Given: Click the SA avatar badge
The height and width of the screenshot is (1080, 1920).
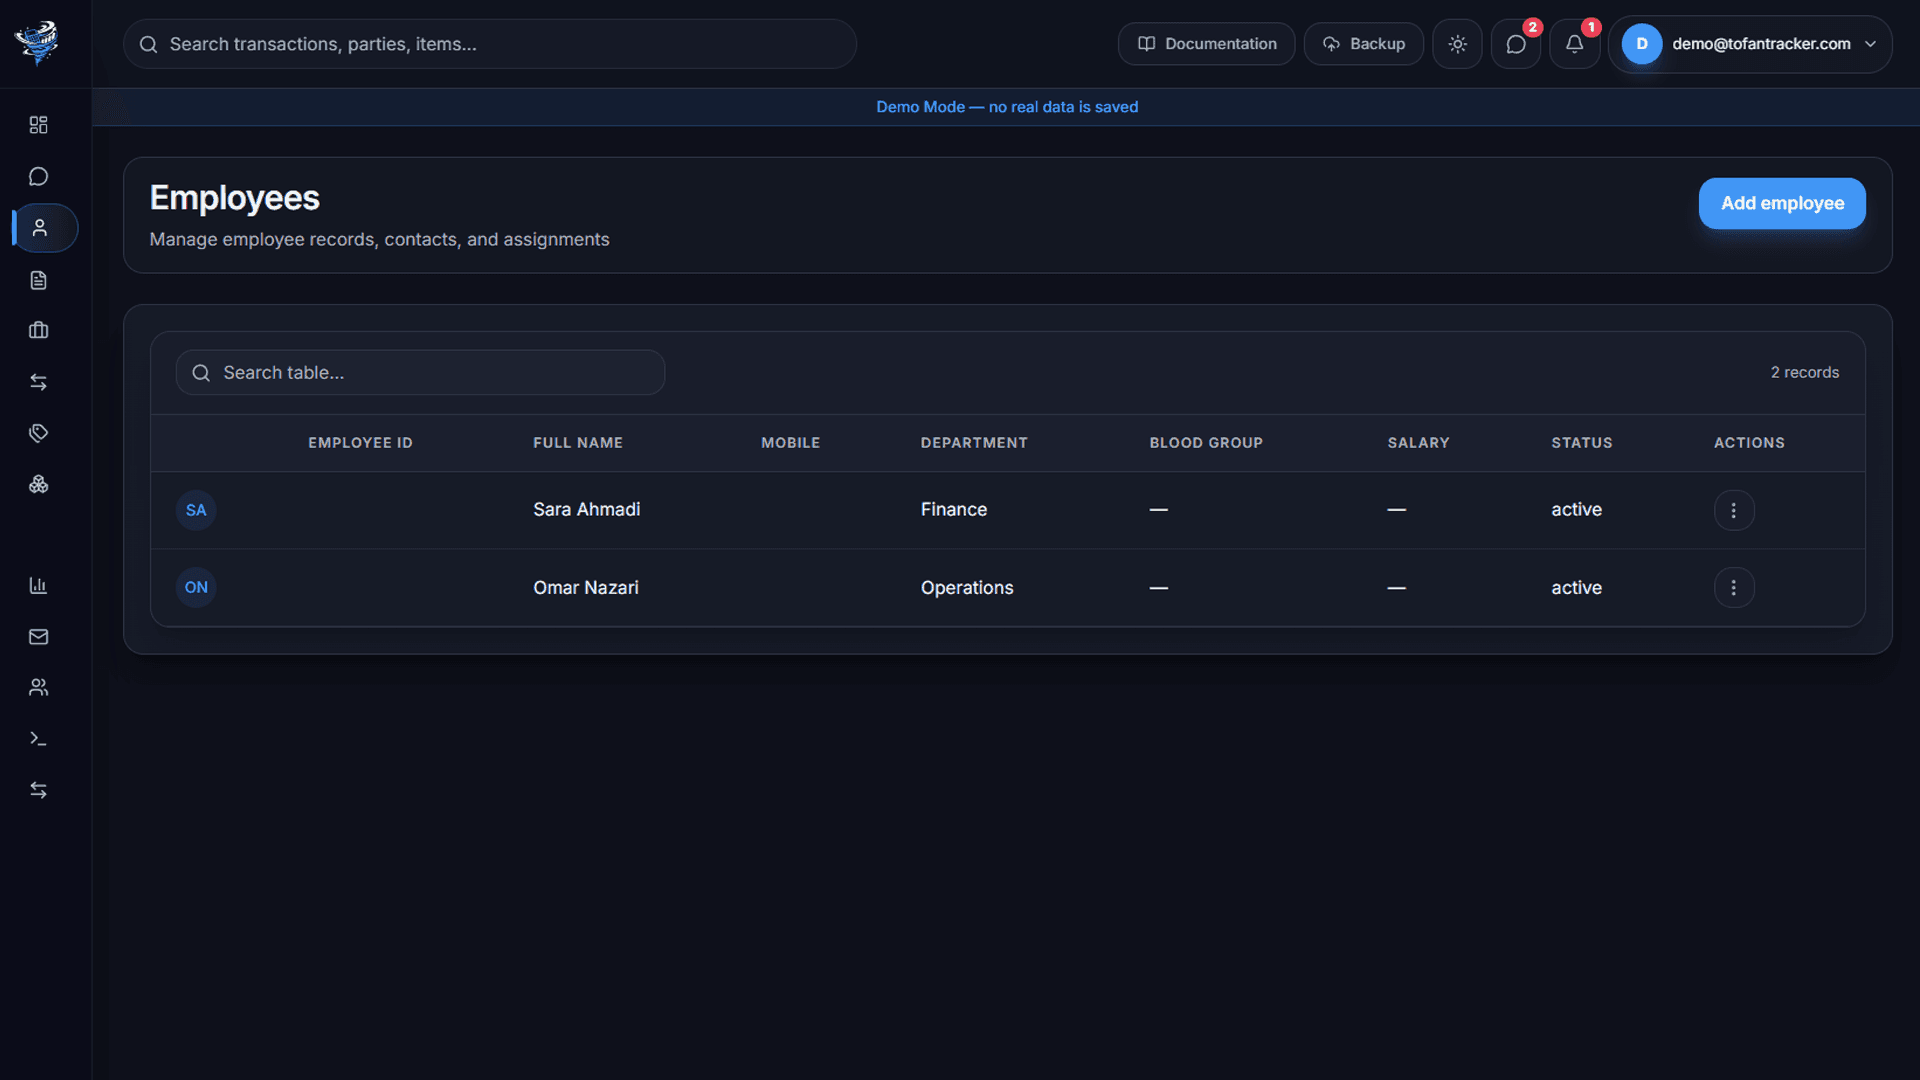Looking at the screenshot, I should pyautogui.click(x=196, y=510).
